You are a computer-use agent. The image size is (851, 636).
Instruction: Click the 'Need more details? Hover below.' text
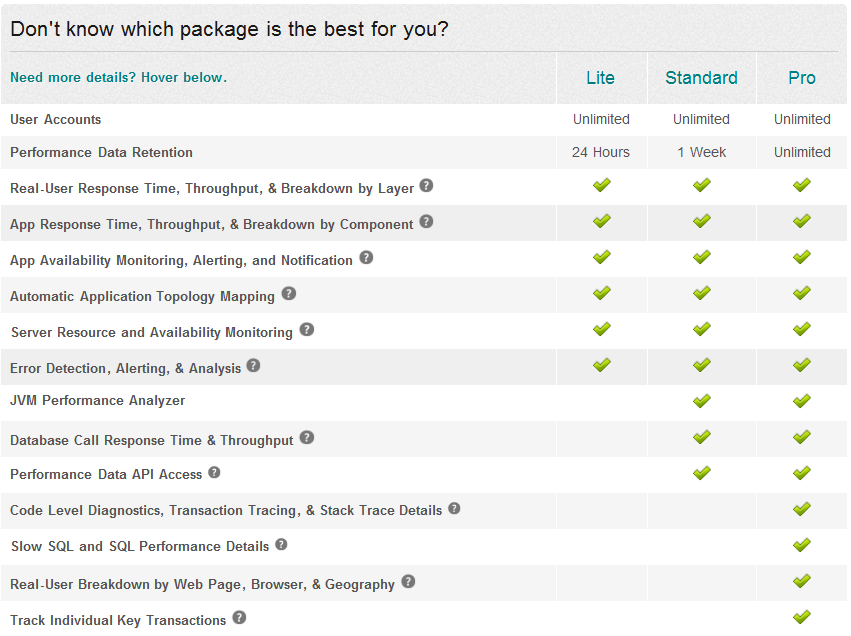(x=118, y=77)
